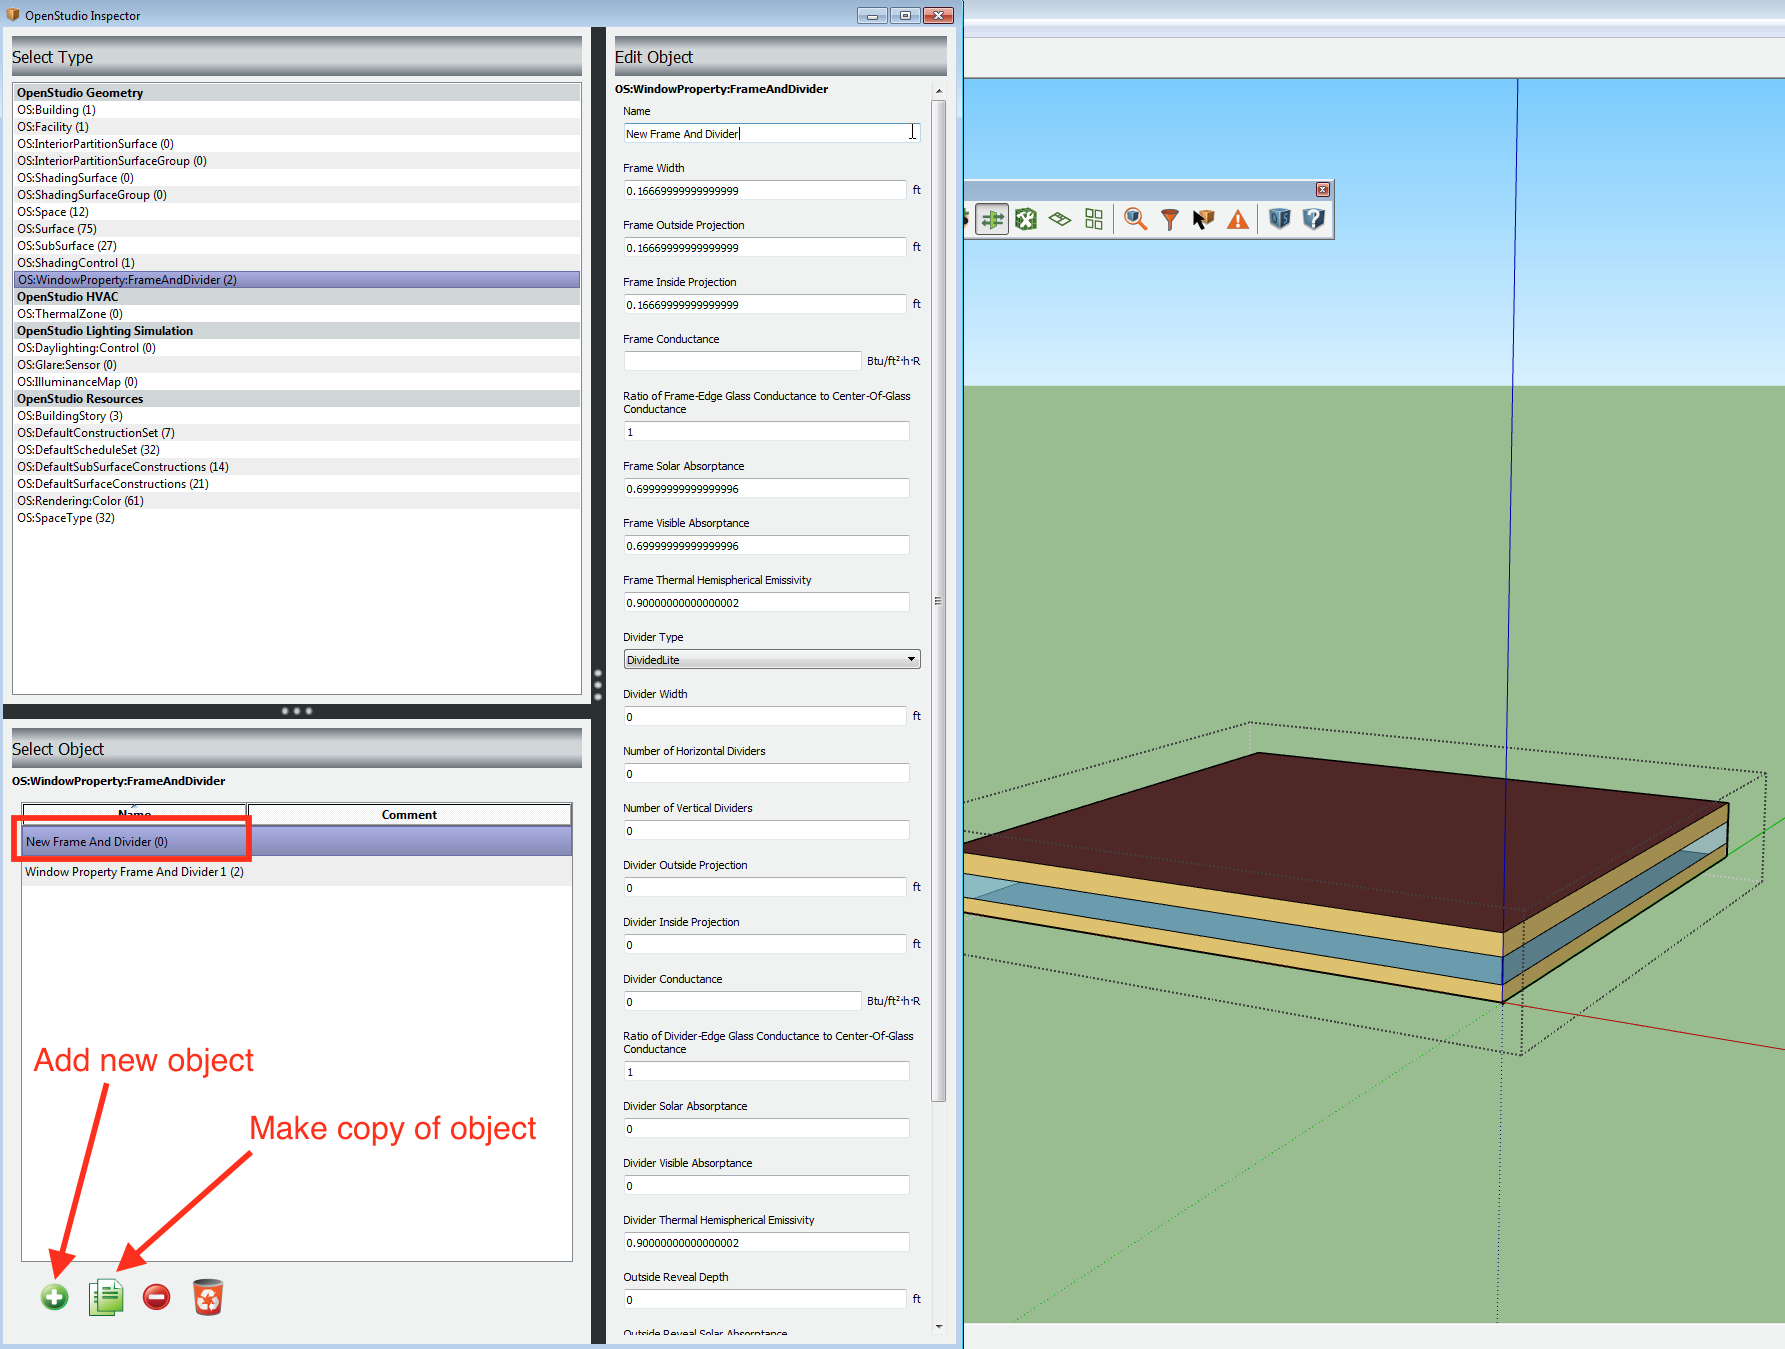
Task: Click the green plus Add new object icon
Action: pyautogui.click(x=54, y=1297)
